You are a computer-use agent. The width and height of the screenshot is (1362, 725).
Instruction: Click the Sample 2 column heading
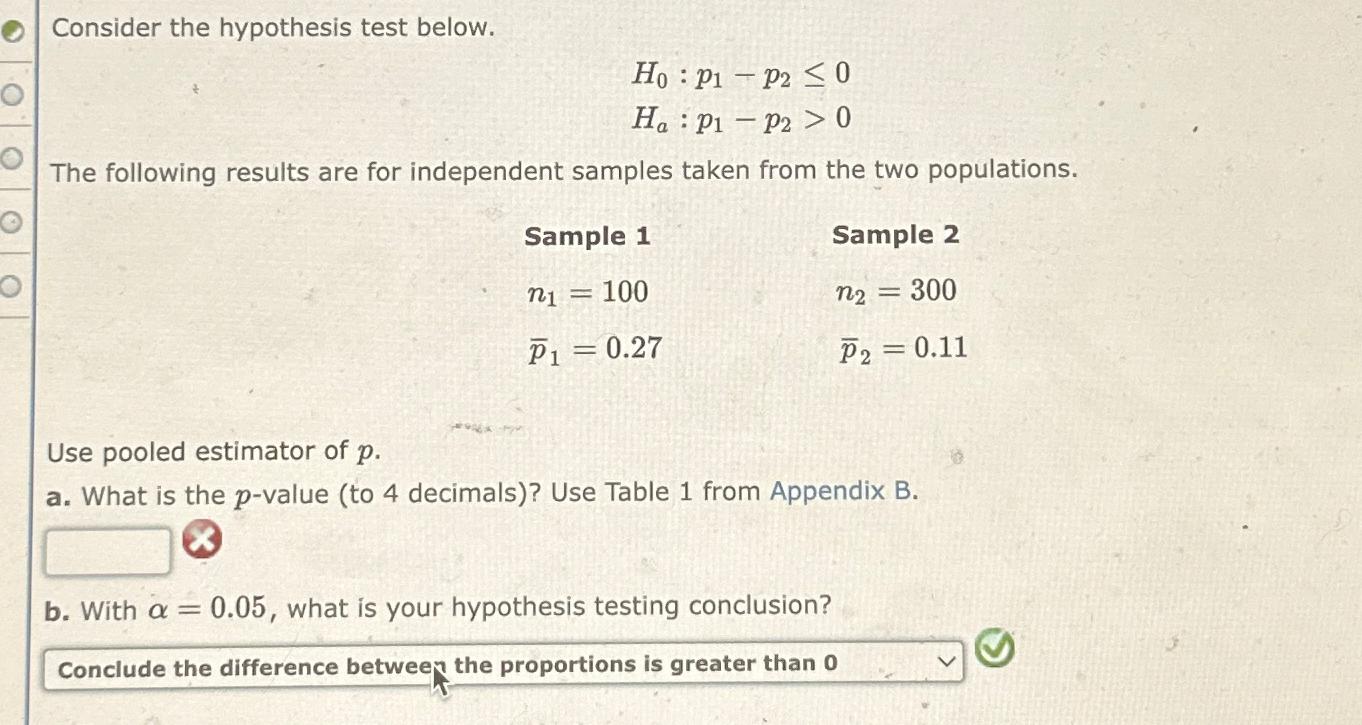coord(896,234)
